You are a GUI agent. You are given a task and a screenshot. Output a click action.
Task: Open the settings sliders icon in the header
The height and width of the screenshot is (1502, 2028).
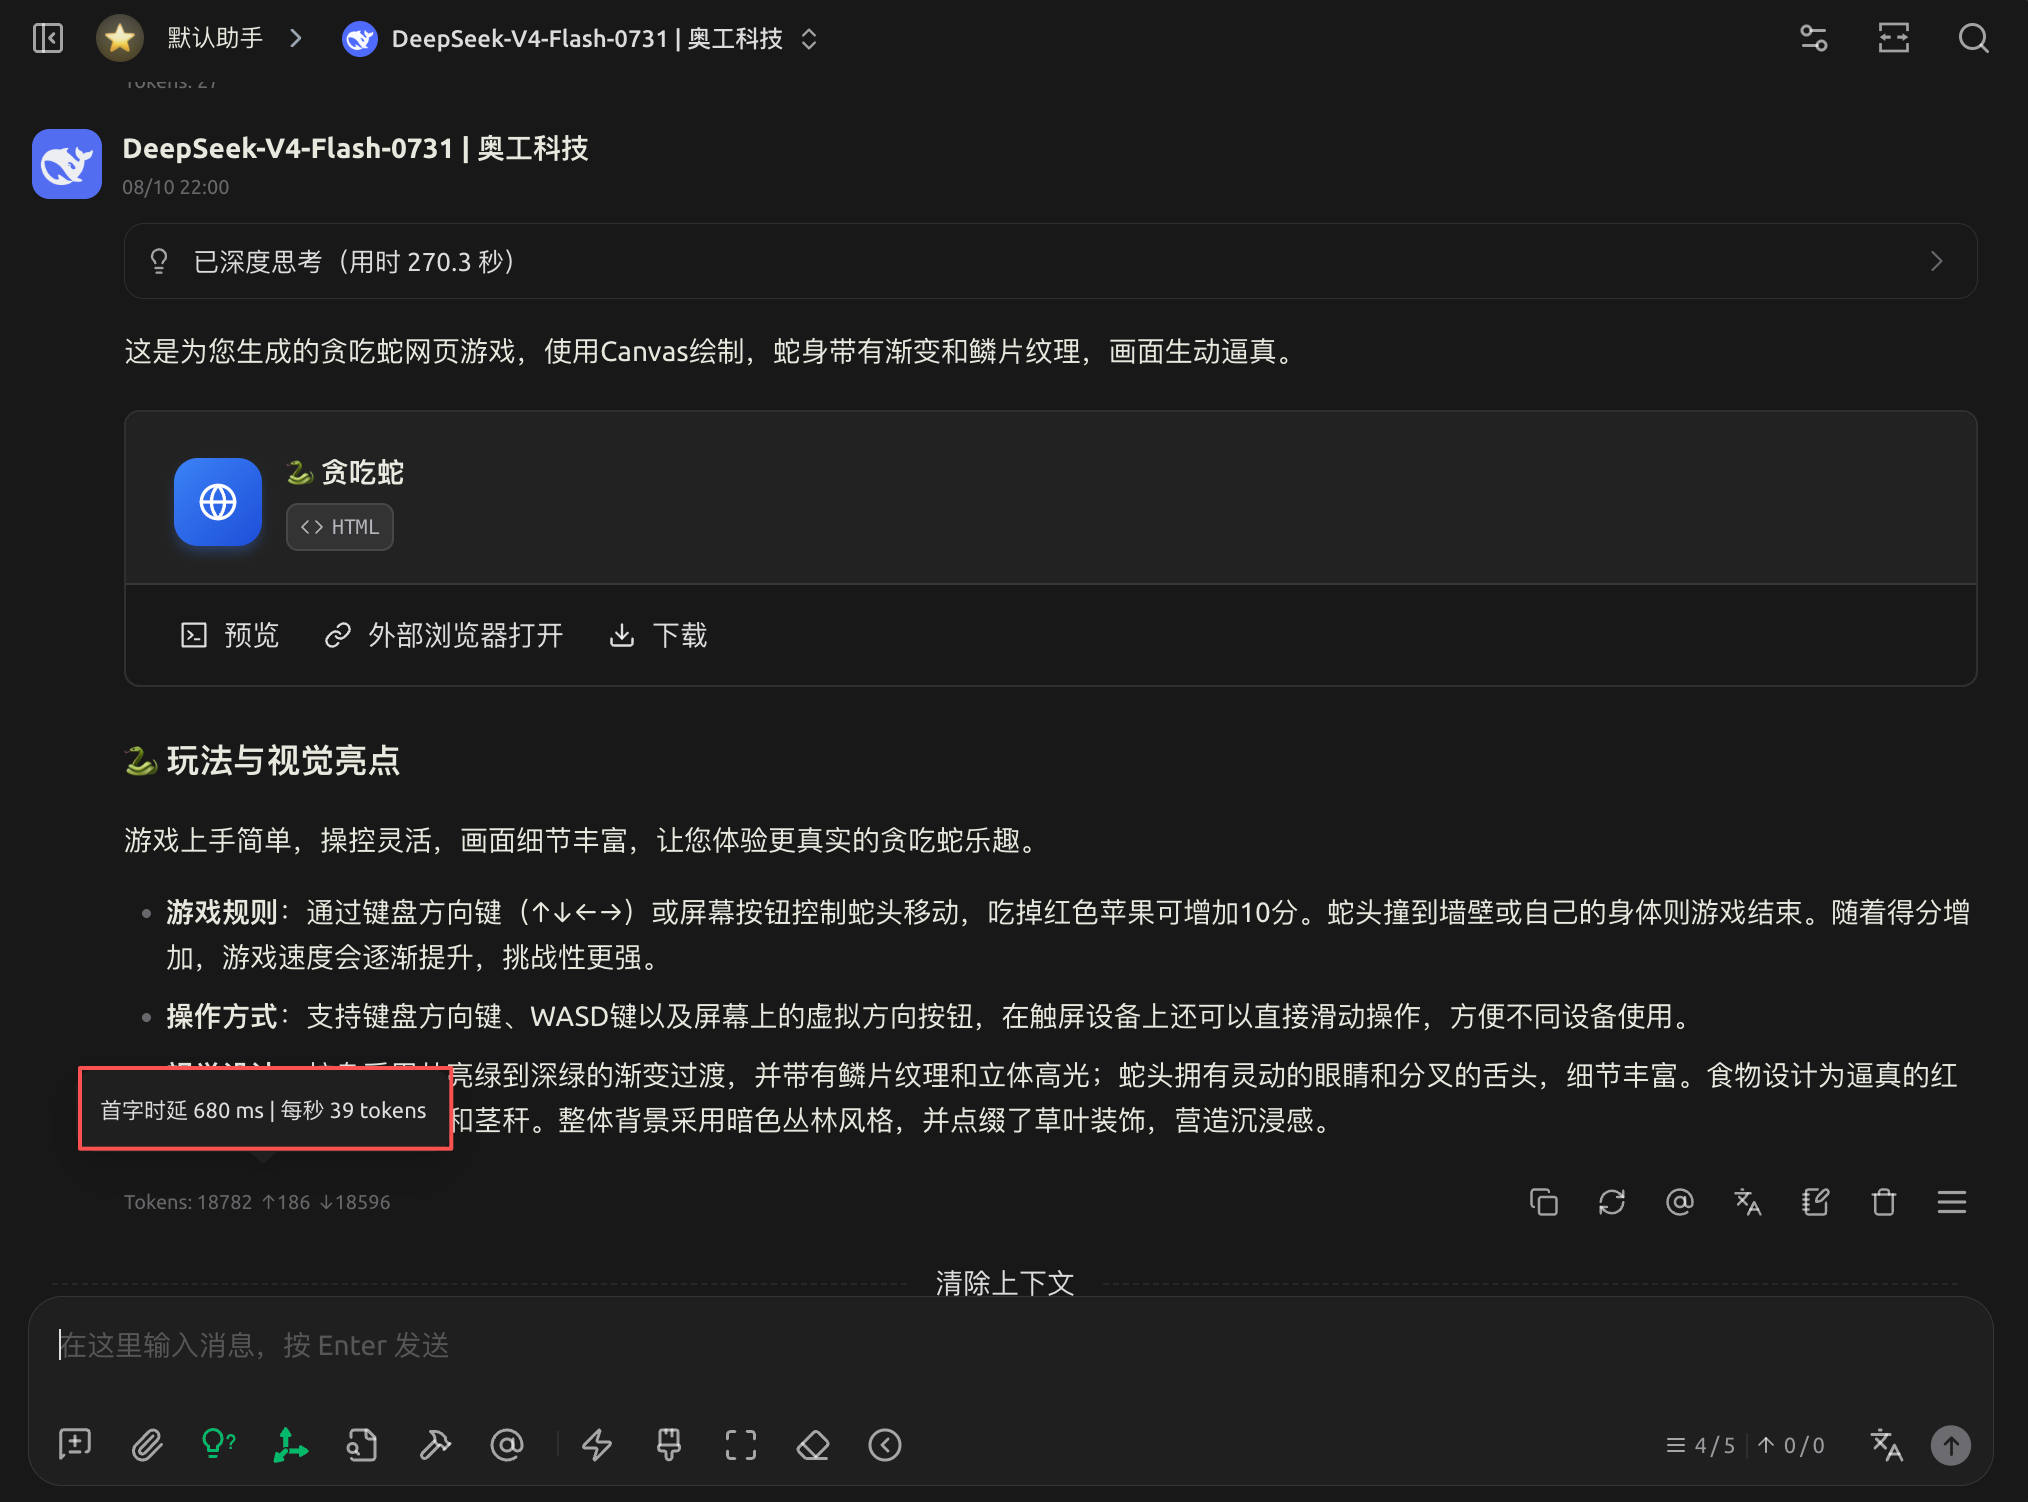pos(1814,38)
